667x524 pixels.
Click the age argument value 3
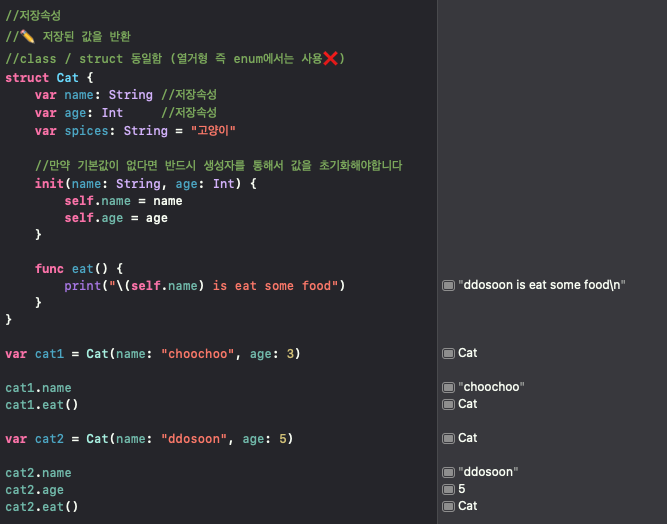tap(290, 354)
